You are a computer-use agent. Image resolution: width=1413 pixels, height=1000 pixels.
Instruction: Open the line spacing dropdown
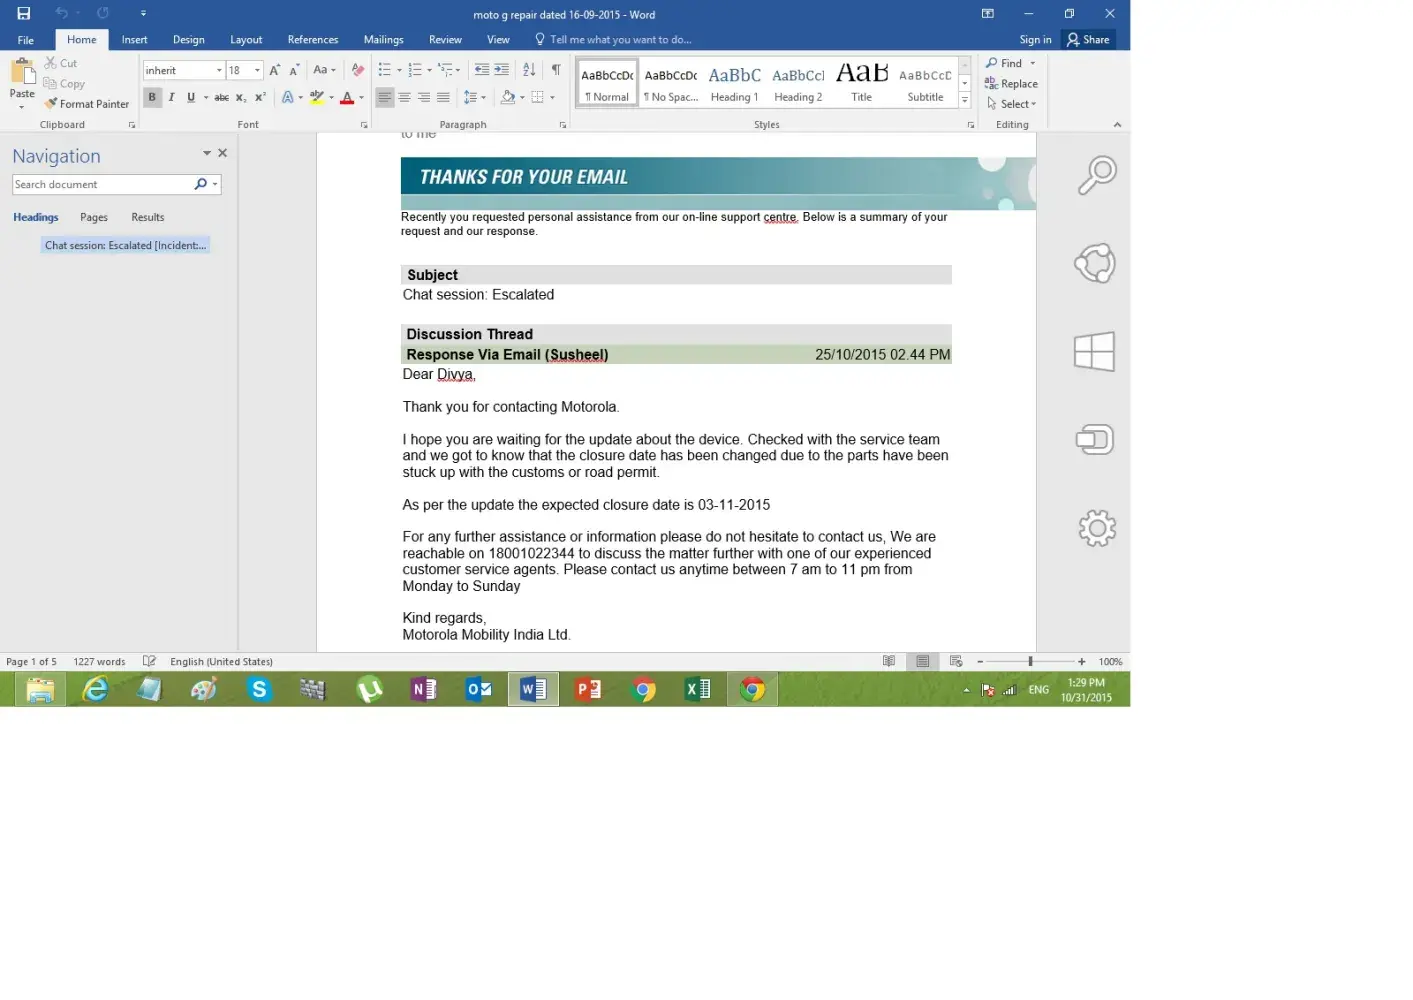click(x=475, y=98)
